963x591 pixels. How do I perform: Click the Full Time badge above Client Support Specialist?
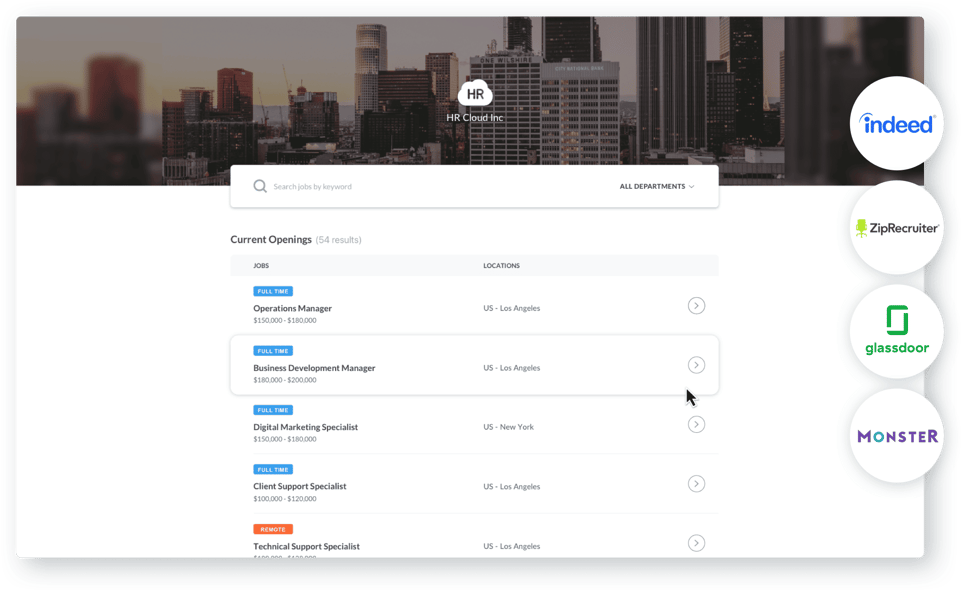point(273,469)
